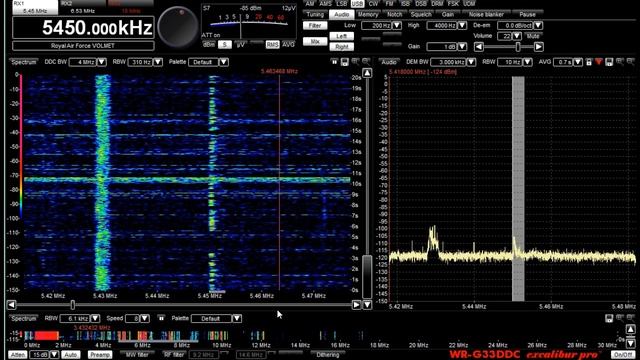The height and width of the screenshot is (360, 640).
Task: Click the main tuning knob
Action: pyautogui.click(x=178, y=27)
